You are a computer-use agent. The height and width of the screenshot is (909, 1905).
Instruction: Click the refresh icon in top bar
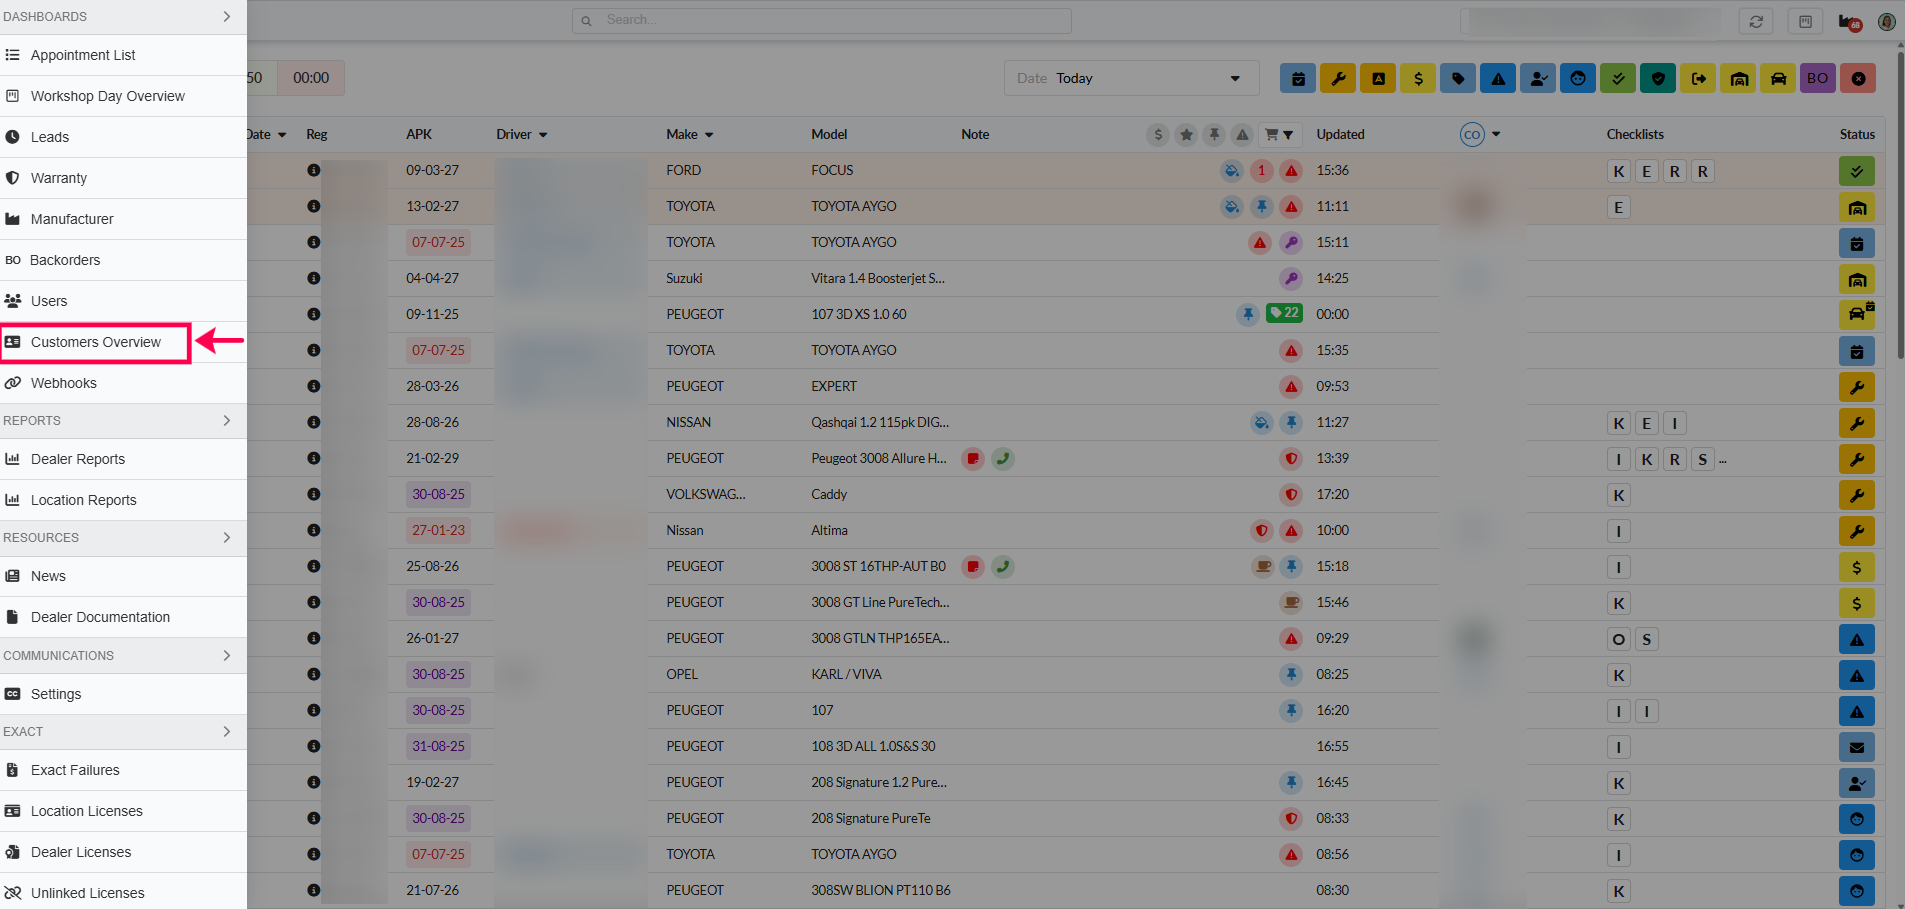point(1756,21)
